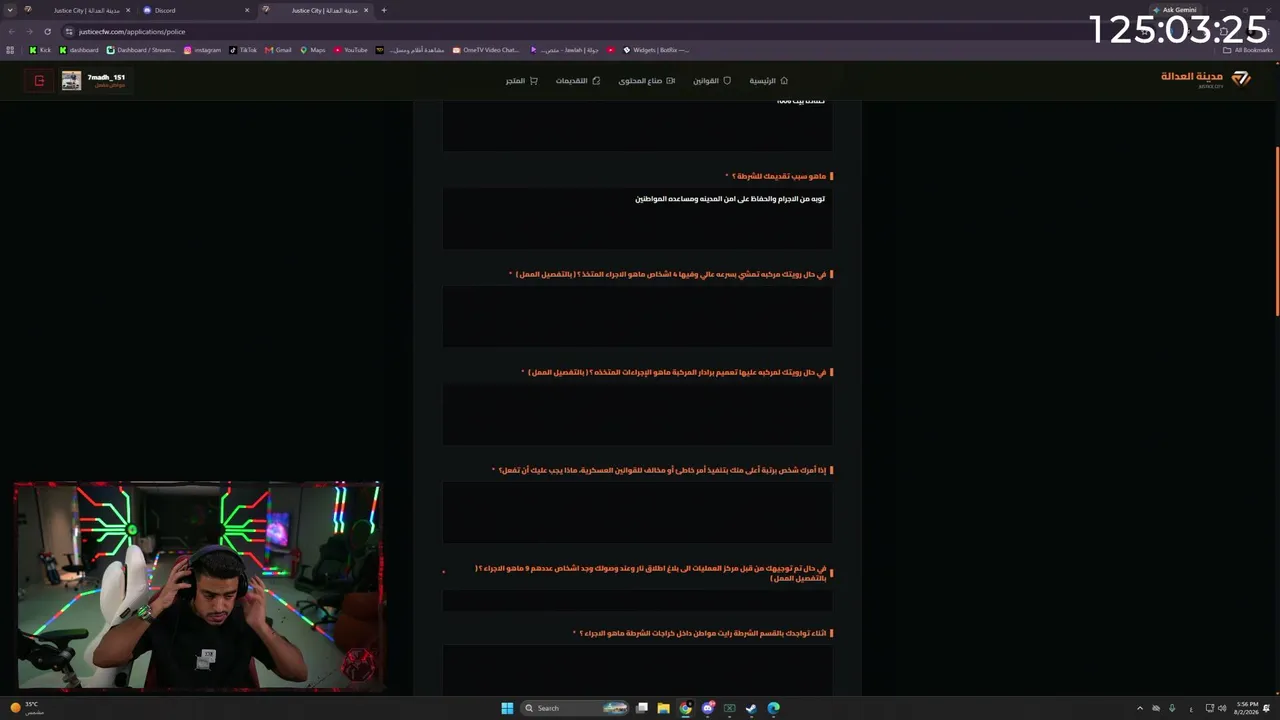Switch to the first Justice City tab

pos(80,10)
